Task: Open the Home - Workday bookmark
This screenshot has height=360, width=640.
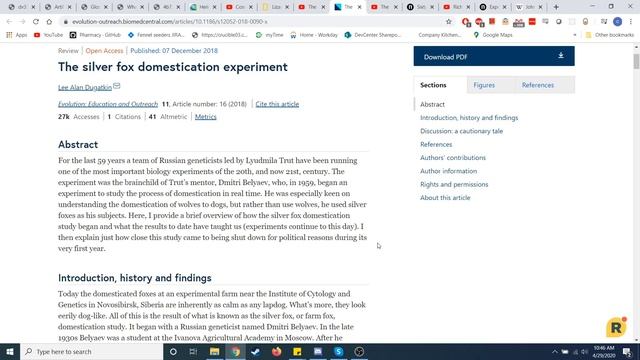Action: [x=314, y=35]
